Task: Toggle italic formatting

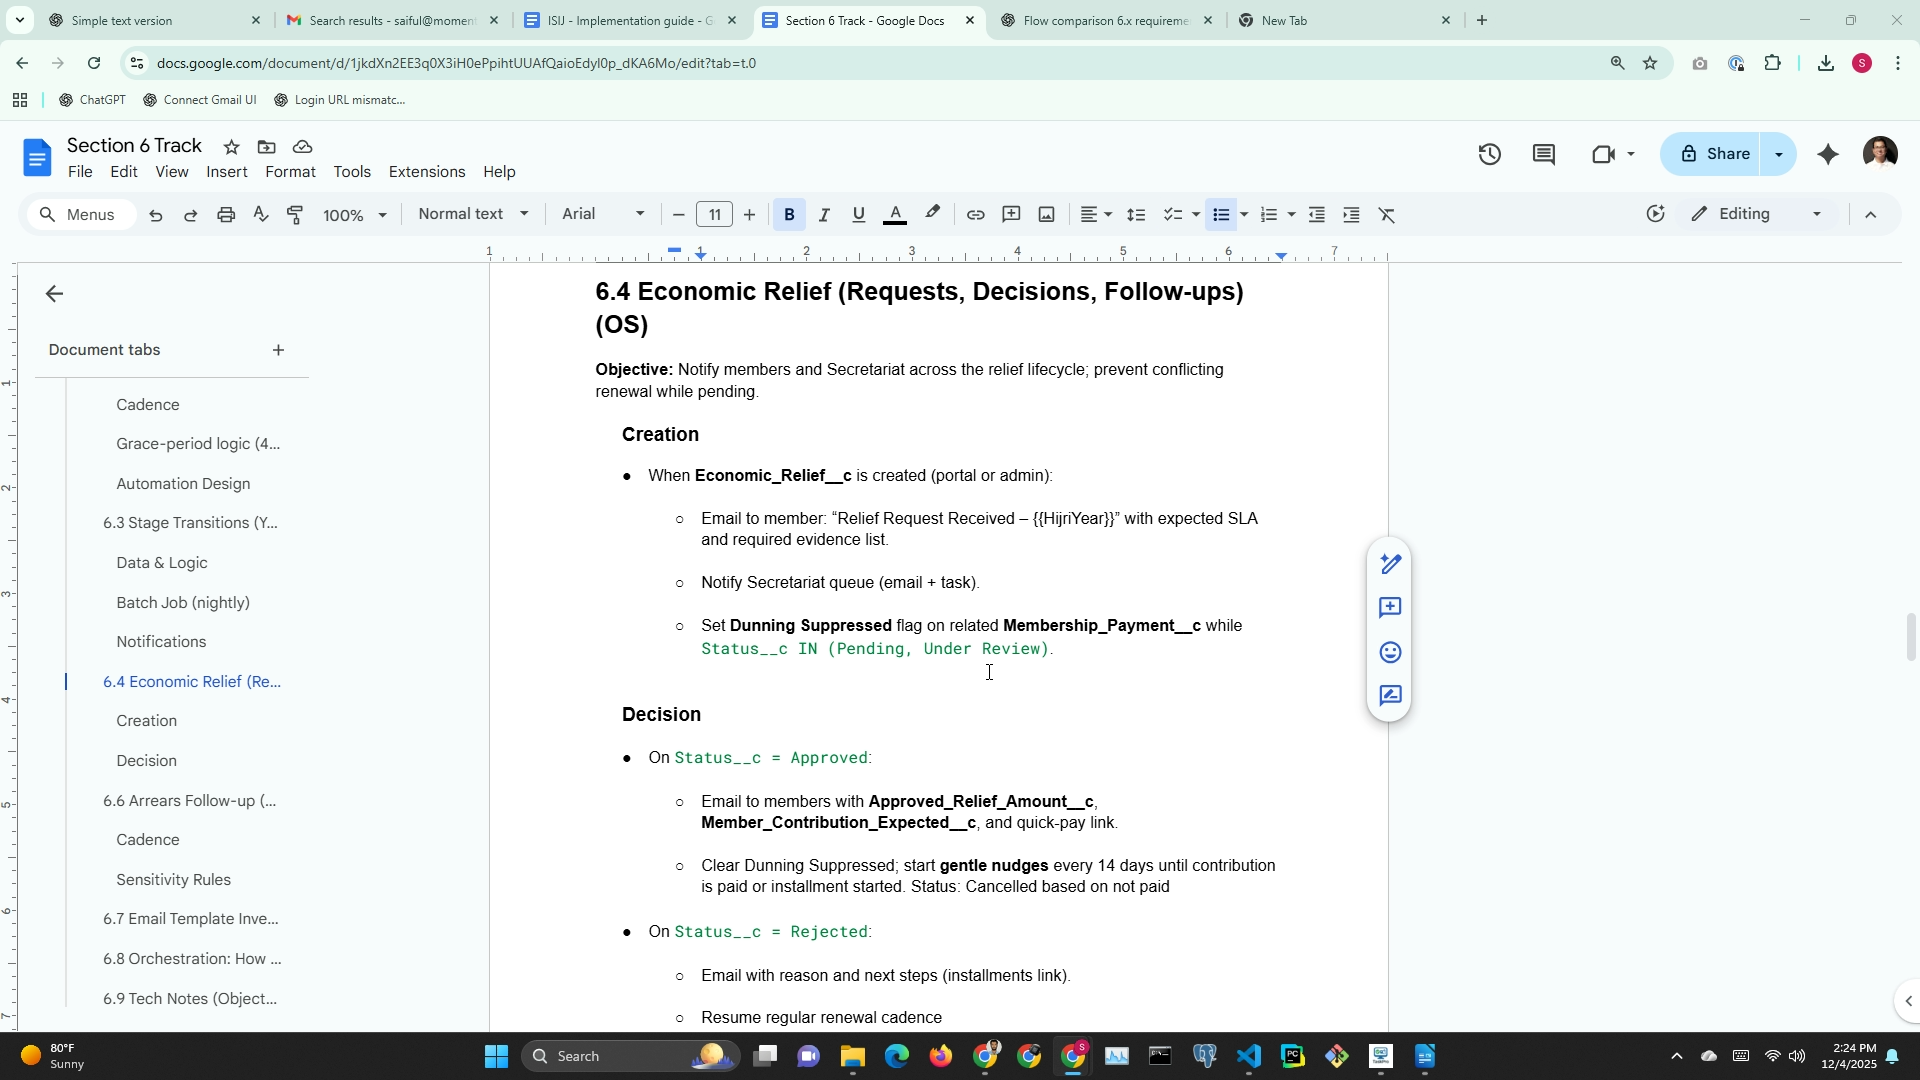Action: (824, 215)
